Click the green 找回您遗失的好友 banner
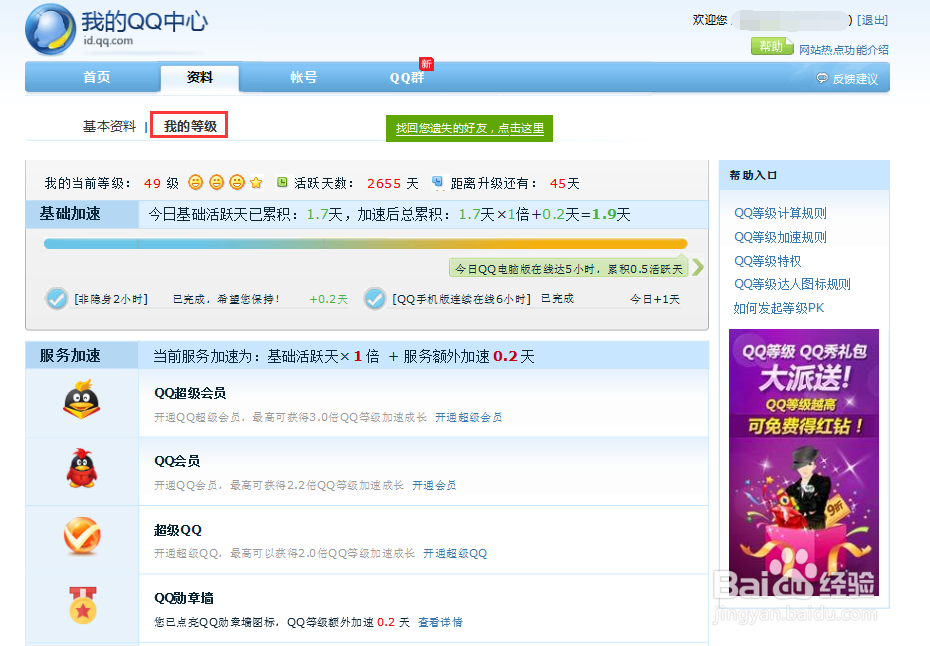The width and height of the screenshot is (930, 646). tap(469, 128)
